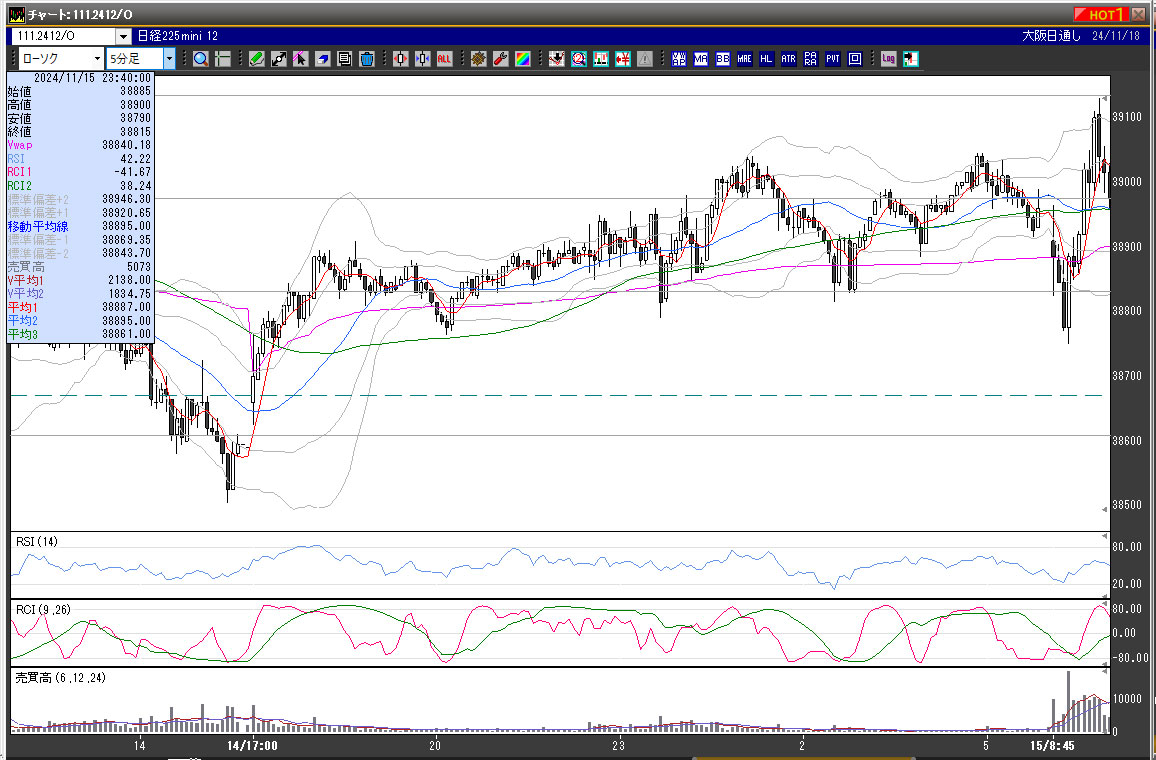Toggle PVT pivot indicator
The width and height of the screenshot is (1156, 760).
tap(833, 59)
